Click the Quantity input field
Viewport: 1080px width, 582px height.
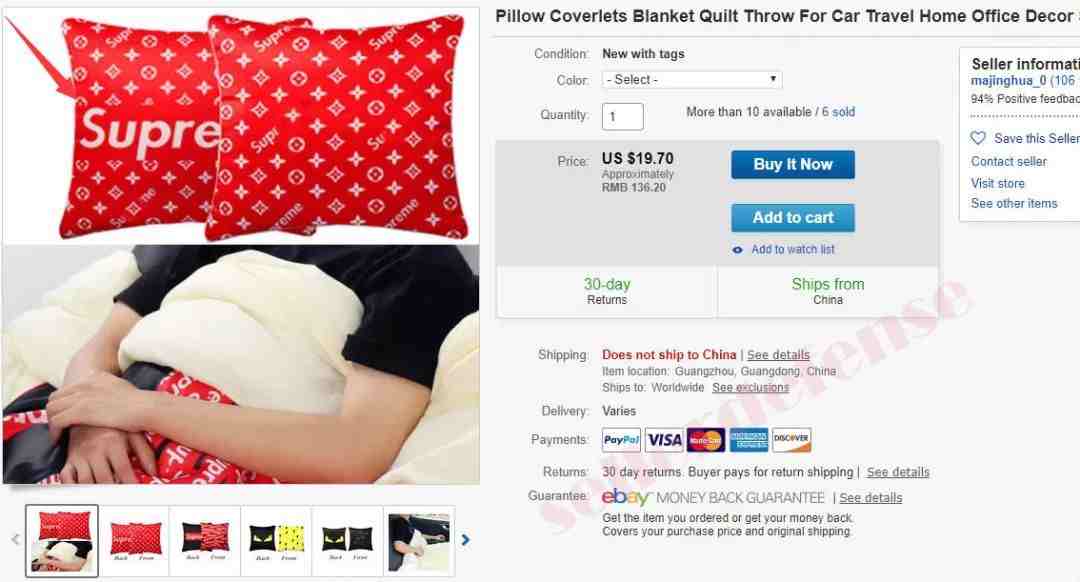click(623, 116)
